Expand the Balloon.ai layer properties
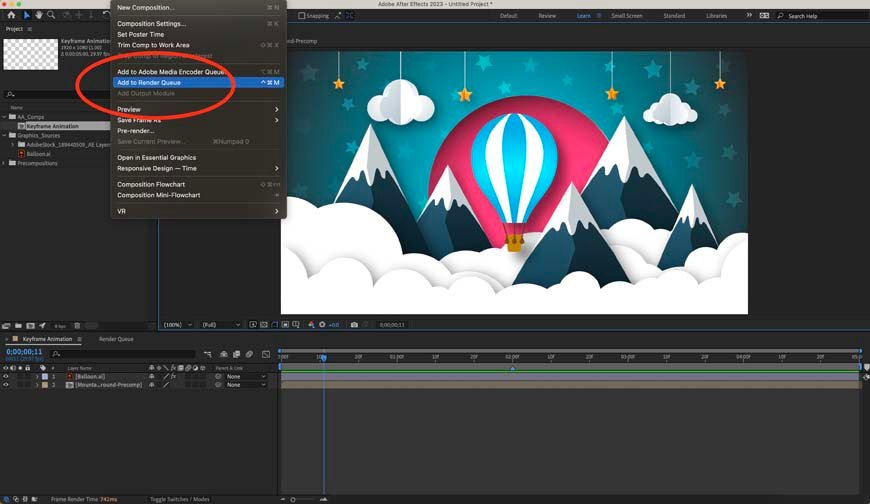 point(37,376)
